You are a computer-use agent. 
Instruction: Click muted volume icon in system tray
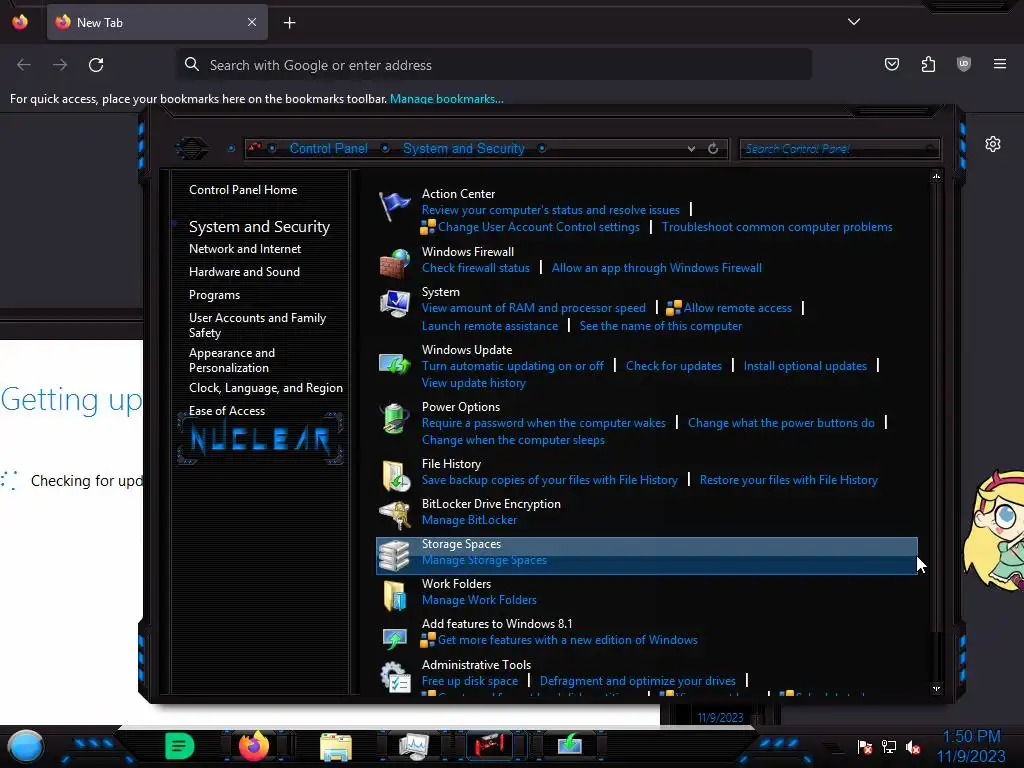[x=913, y=747]
